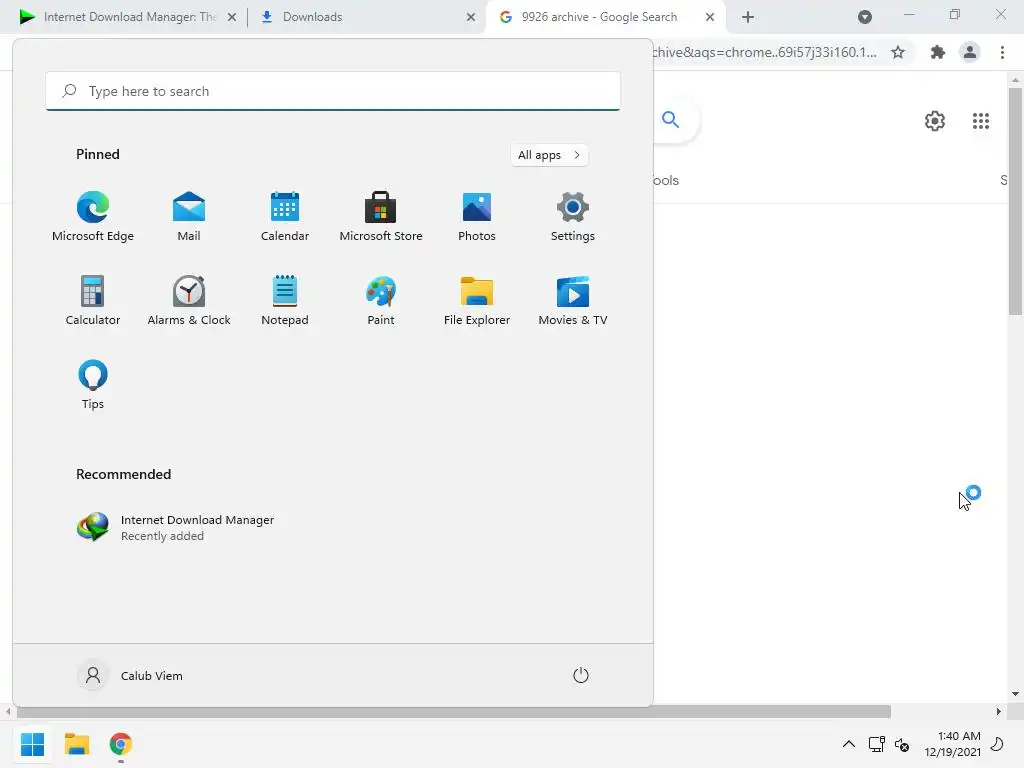The height and width of the screenshot is (768, 1024).
Task: Click the Windows Start button on taskbar
Action: tap(32, 744)
